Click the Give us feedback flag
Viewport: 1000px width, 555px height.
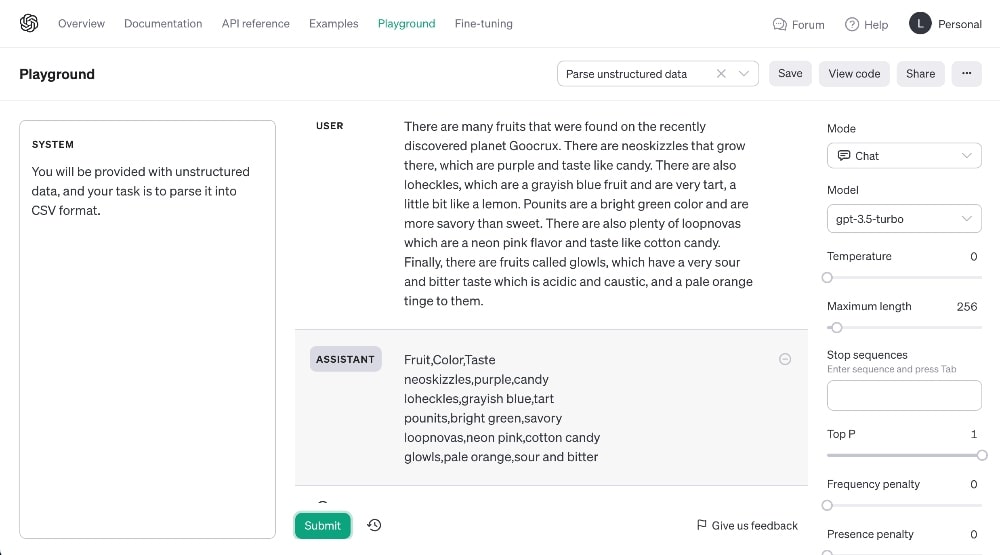coord(702,525)
